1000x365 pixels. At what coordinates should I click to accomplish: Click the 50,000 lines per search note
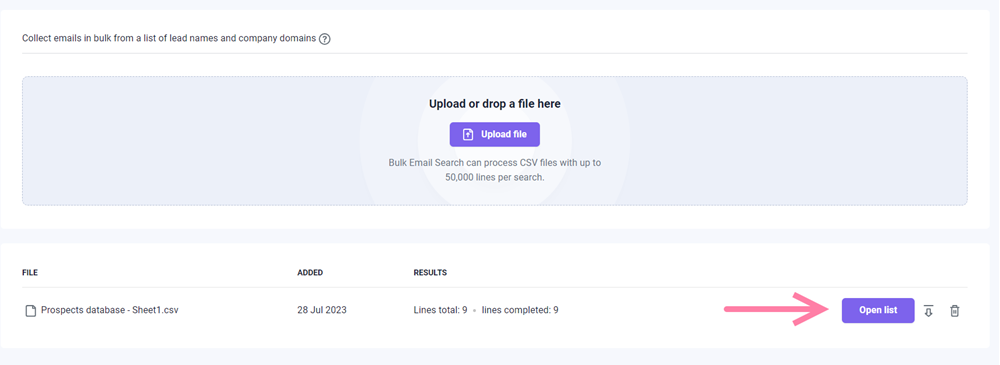coord(494,177)
